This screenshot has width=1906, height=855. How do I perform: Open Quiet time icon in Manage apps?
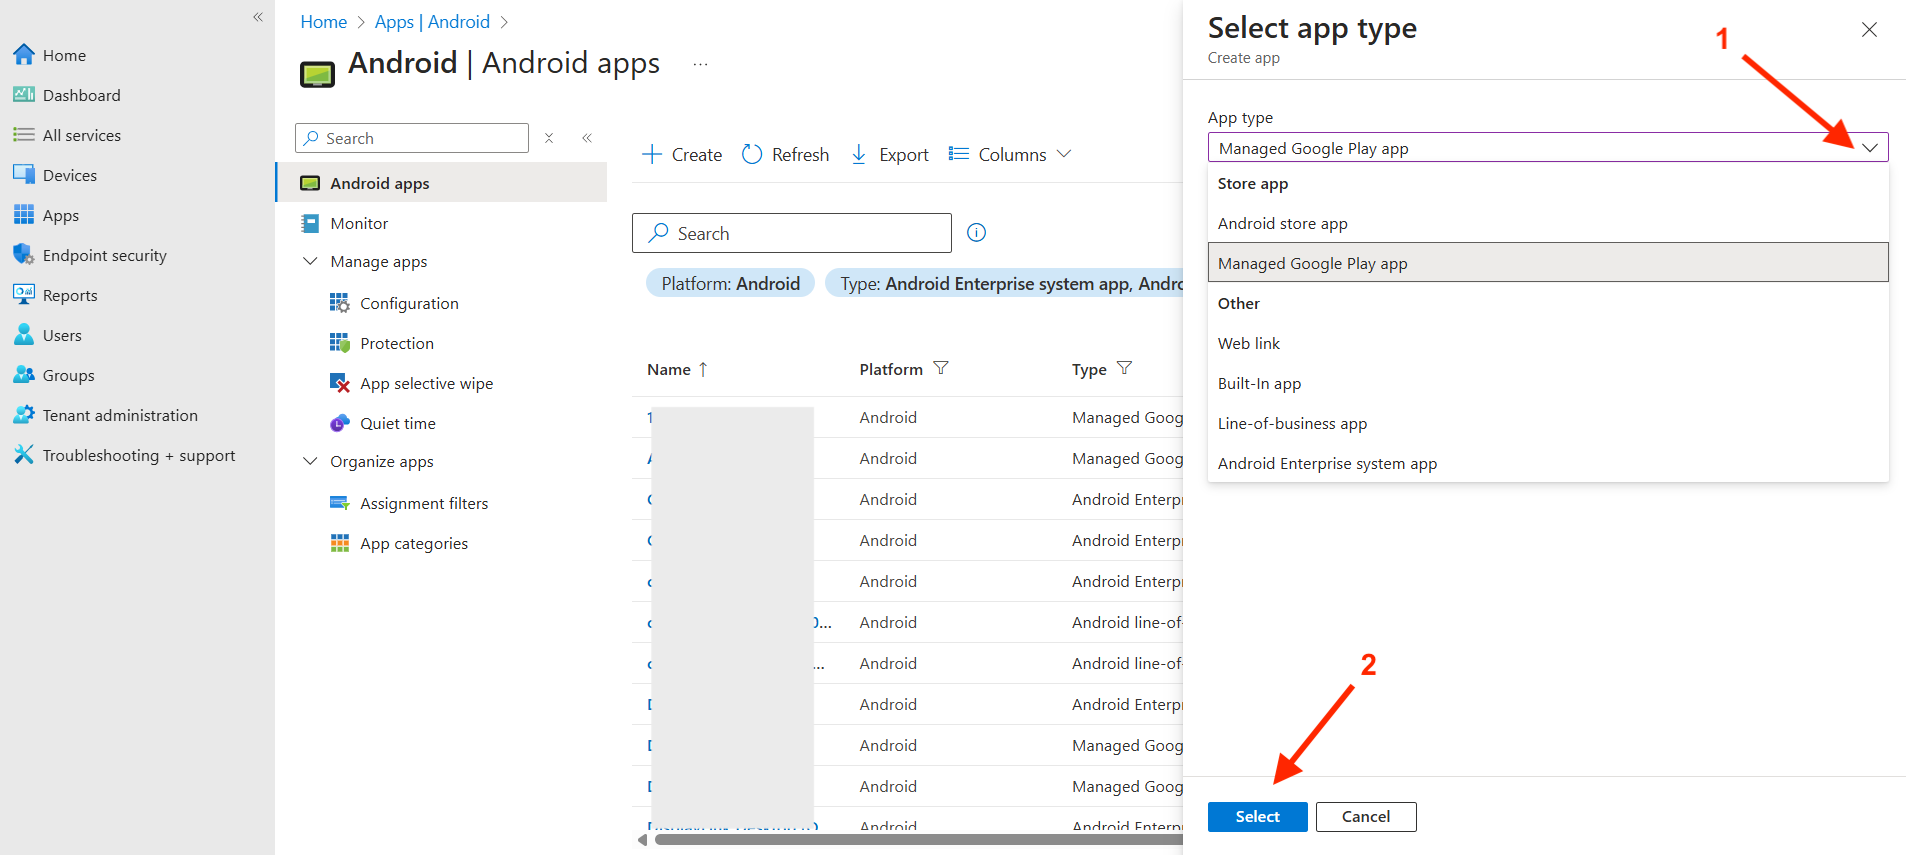click(x=340, y=423)
